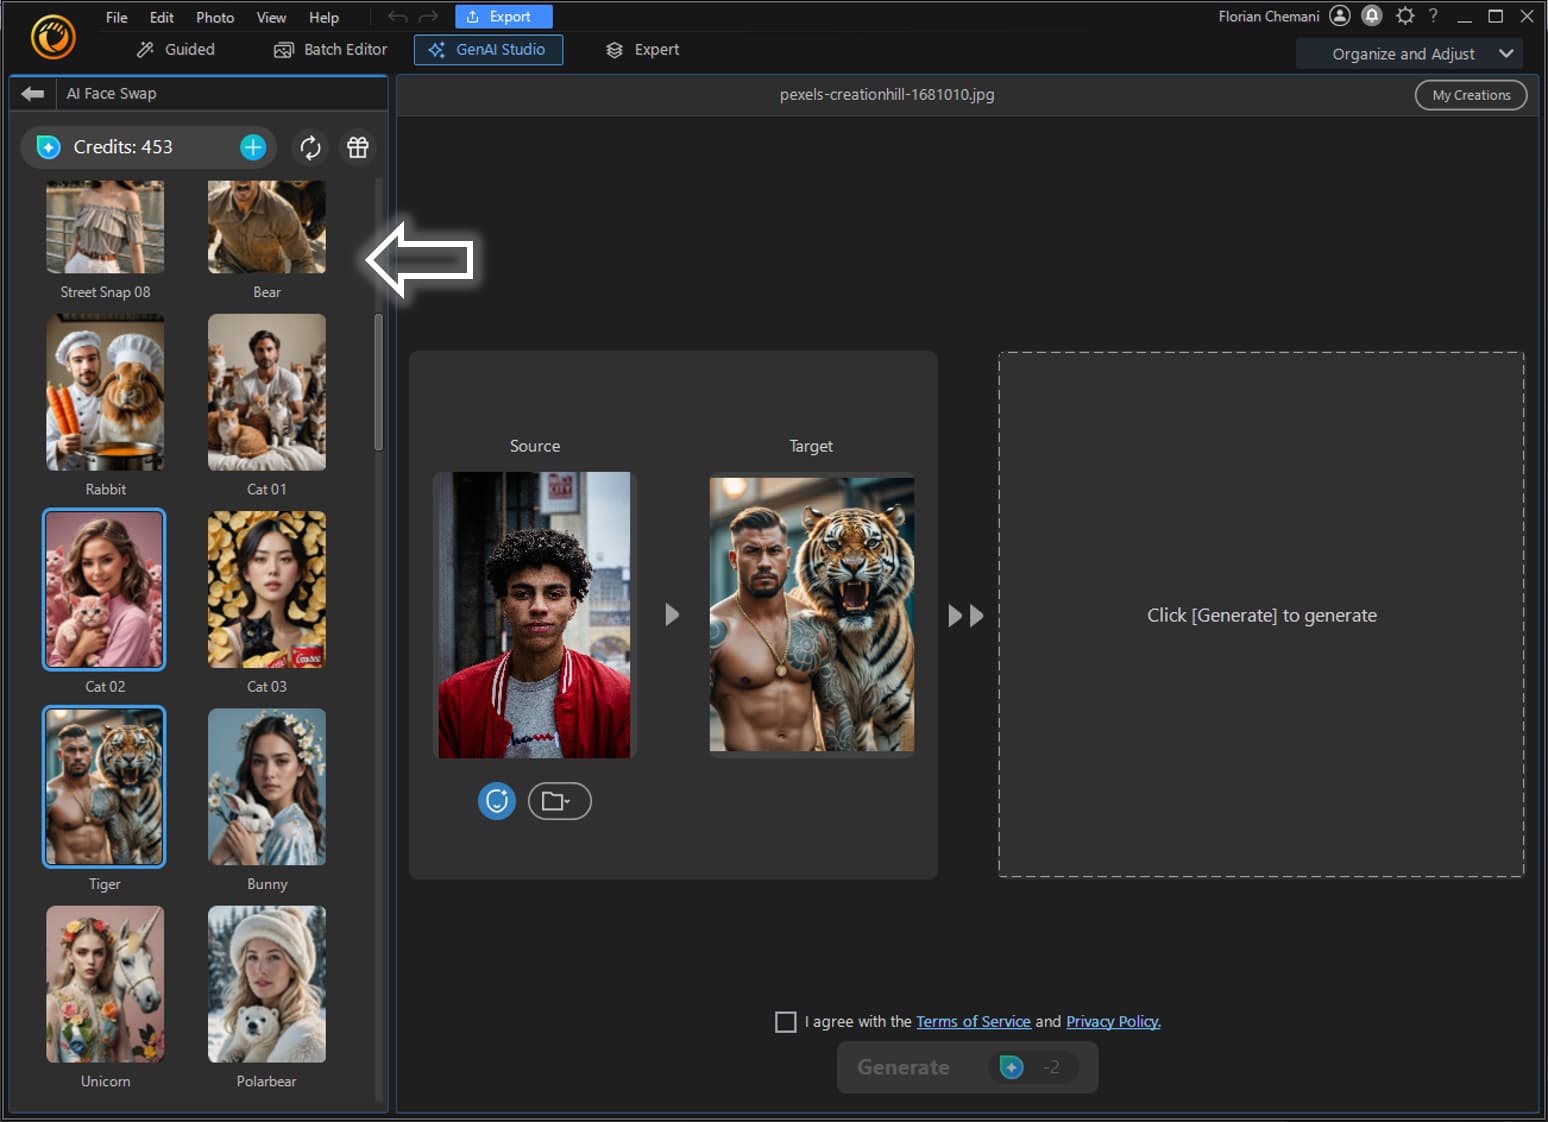1548x1122 pixels.
Task: Open the notifications bell
Action: [1371, 16]
